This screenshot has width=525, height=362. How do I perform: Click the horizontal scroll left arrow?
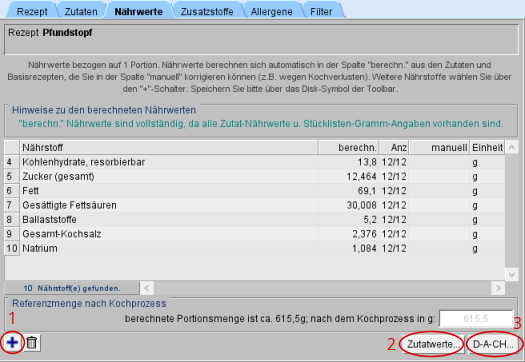click(147, 288)
